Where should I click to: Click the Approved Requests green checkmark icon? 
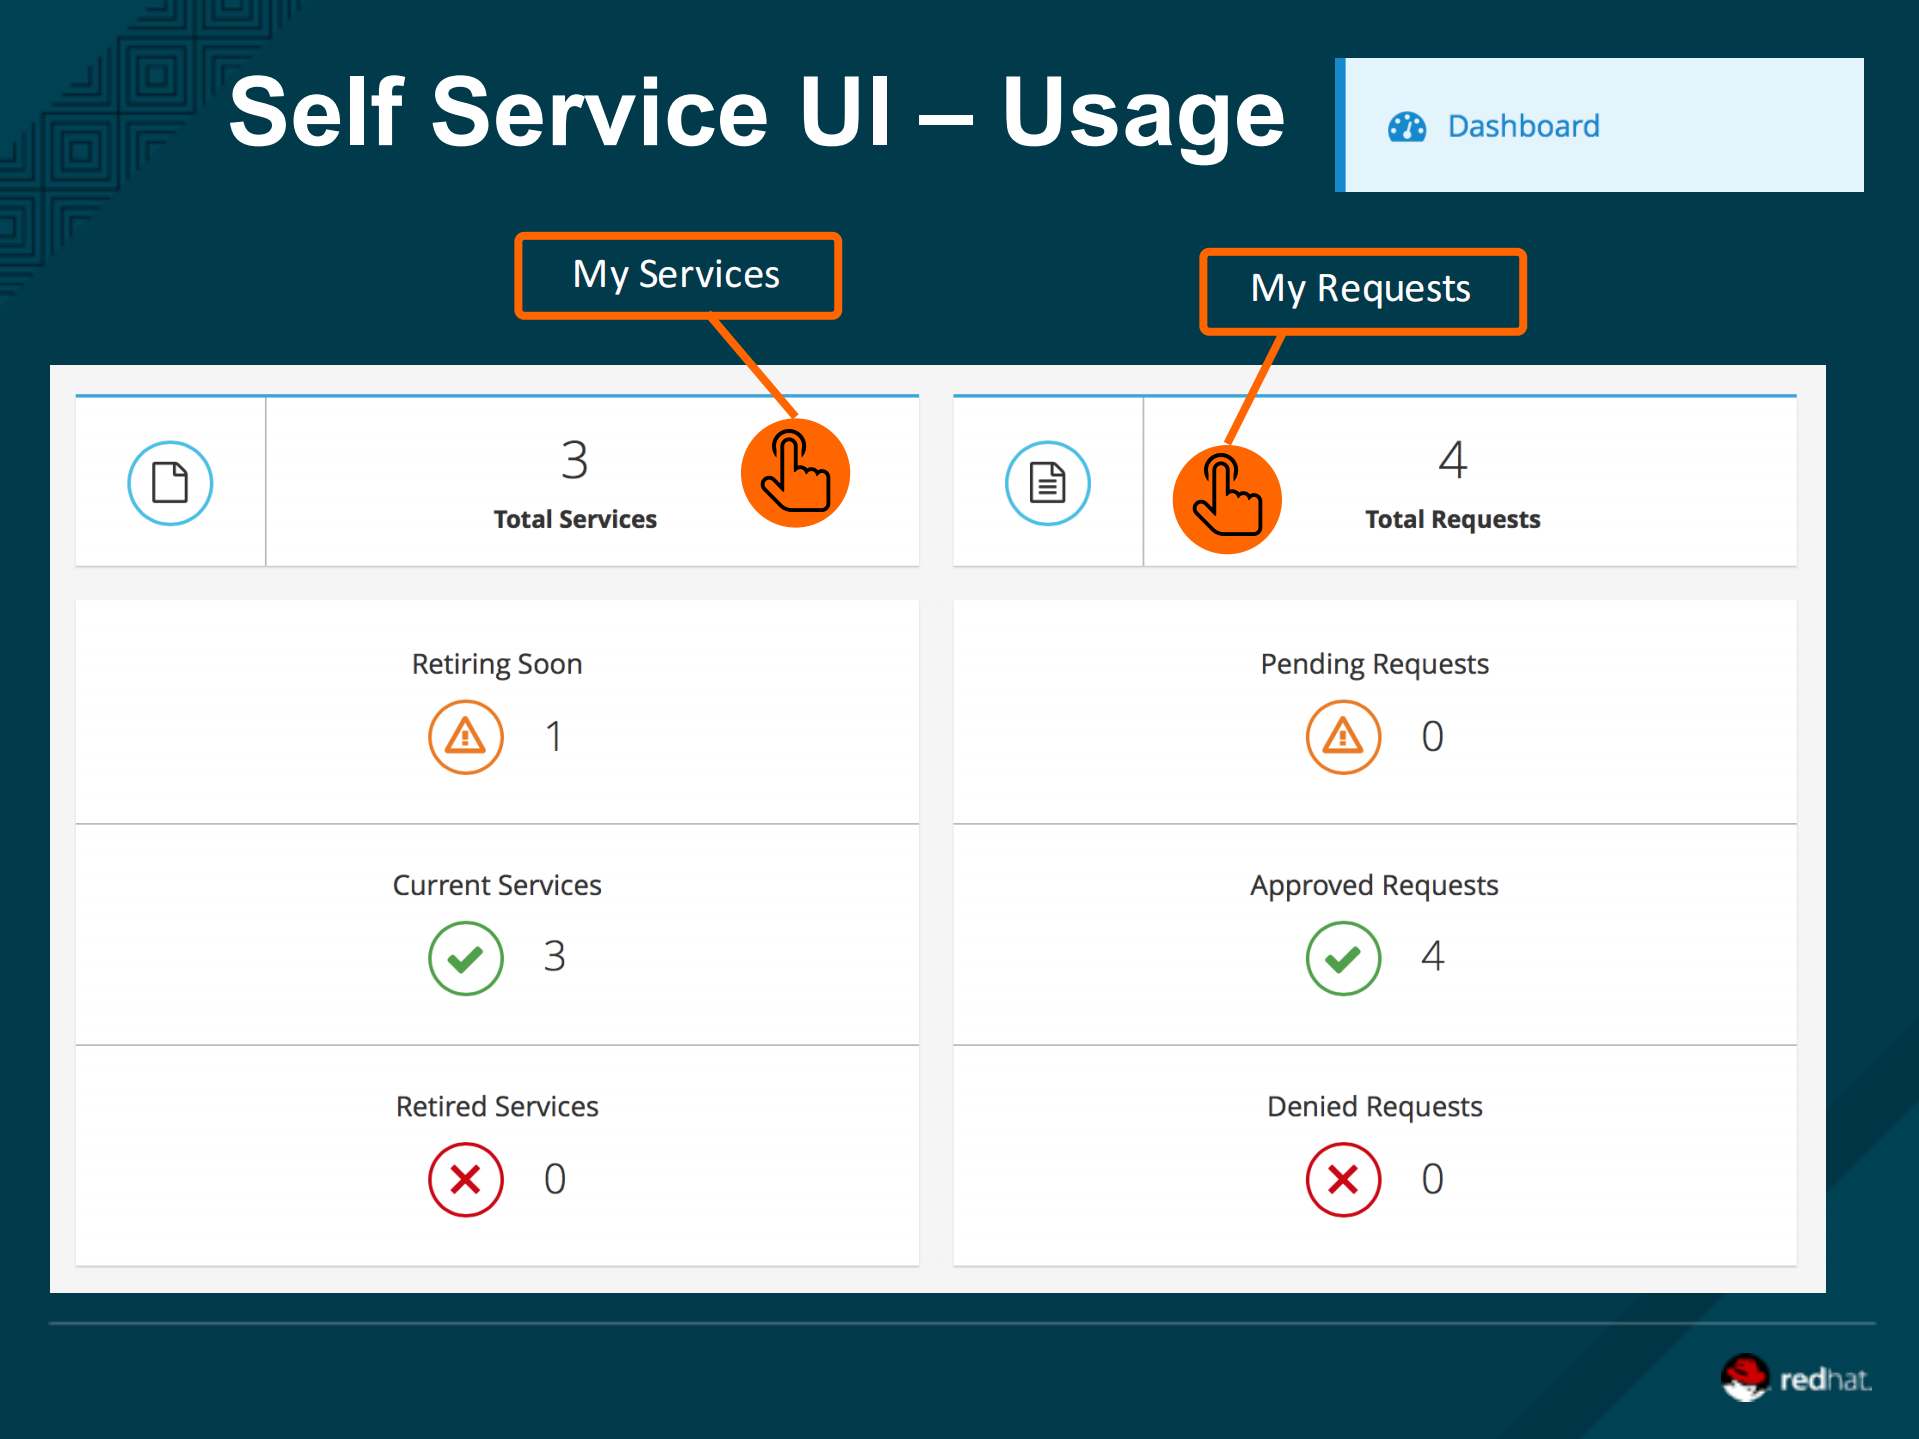pos(1343,958)
